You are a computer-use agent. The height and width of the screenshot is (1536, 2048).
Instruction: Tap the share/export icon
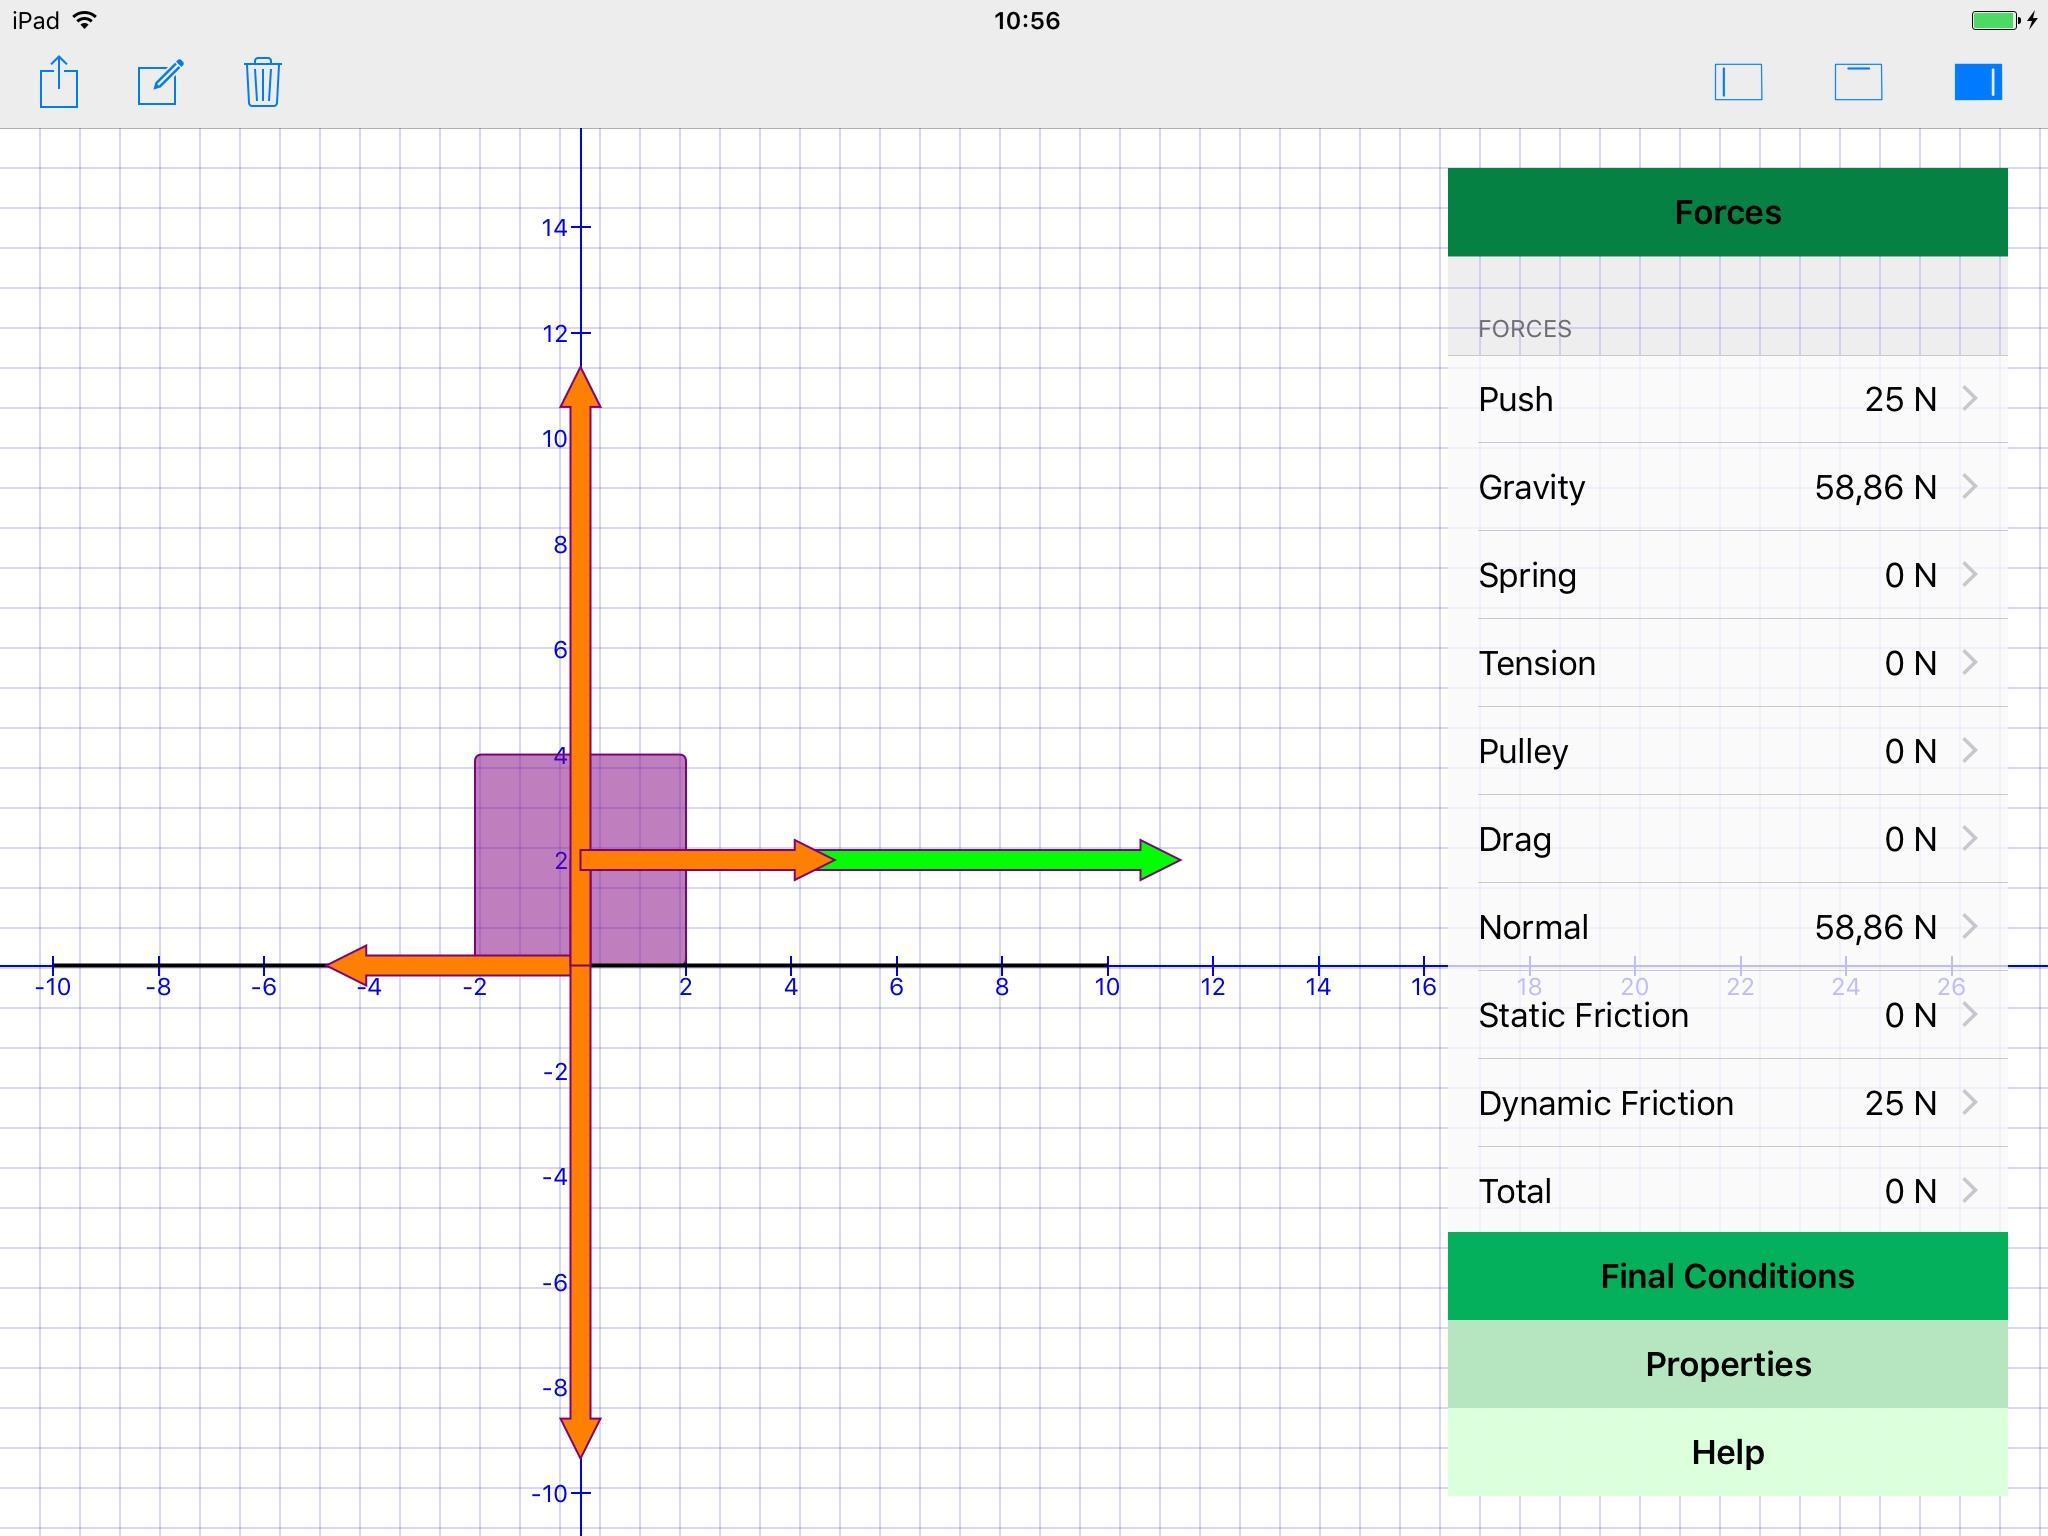pos(59,82)
